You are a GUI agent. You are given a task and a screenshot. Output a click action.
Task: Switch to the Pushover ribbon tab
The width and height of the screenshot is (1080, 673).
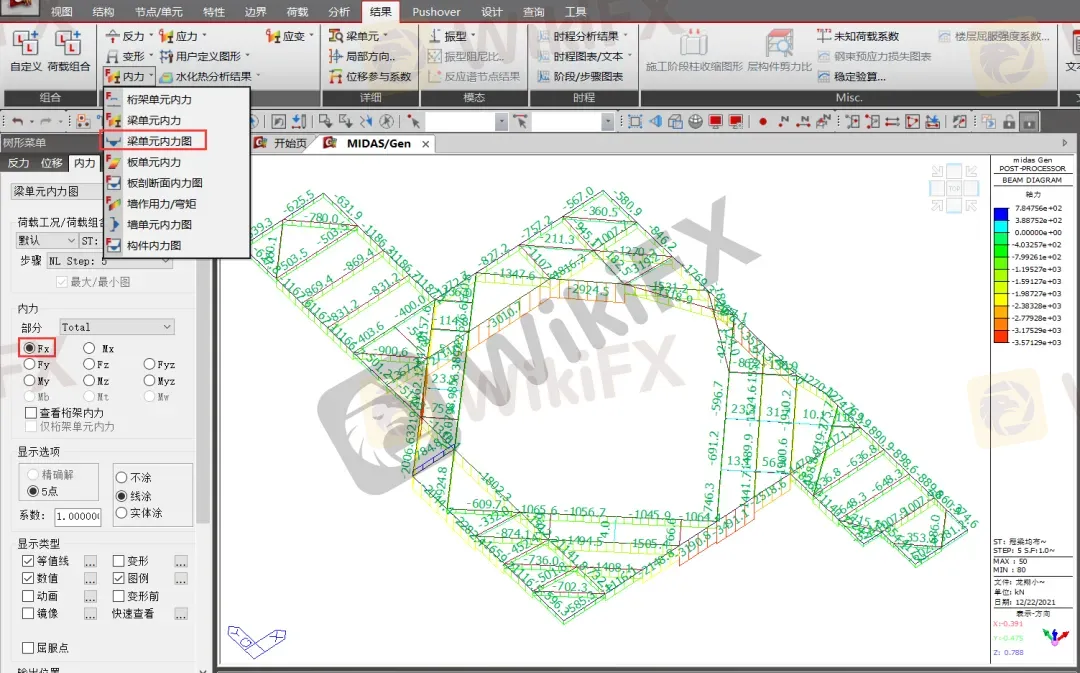point(437,12)
